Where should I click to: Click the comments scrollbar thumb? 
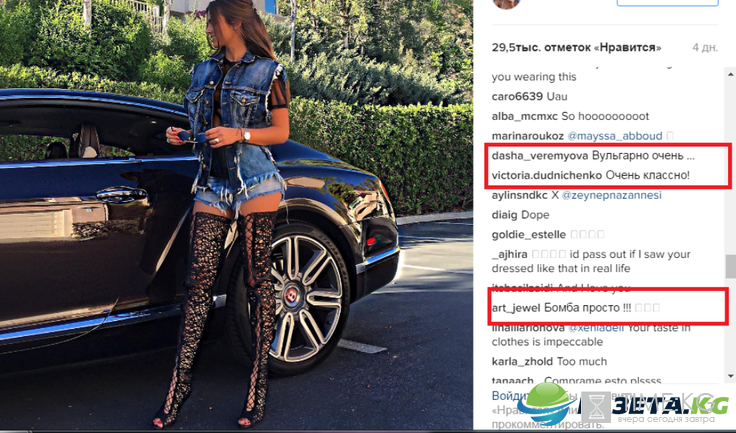pyautogui.click(x=730, y=266)
